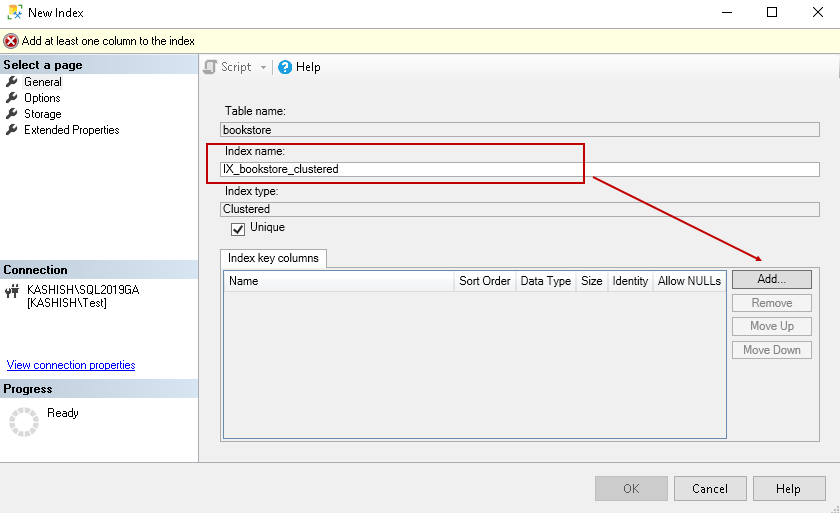This screenshot has width=840, height=513.
Task: Click the wrench icon beside Storage
Action: [12, 114]
